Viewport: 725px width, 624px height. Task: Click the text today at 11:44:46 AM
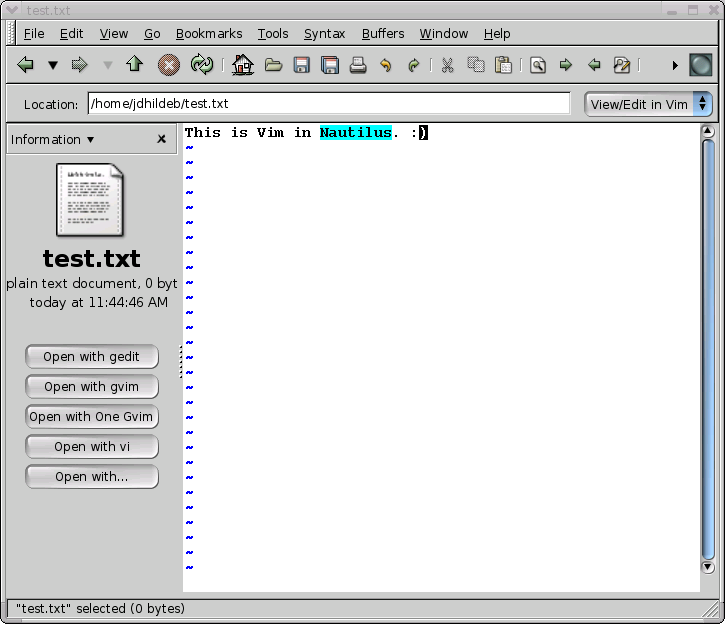(x=98, y=302)
